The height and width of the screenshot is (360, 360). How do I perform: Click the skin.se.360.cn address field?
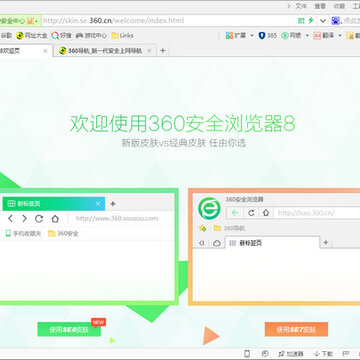pos(113,21)
